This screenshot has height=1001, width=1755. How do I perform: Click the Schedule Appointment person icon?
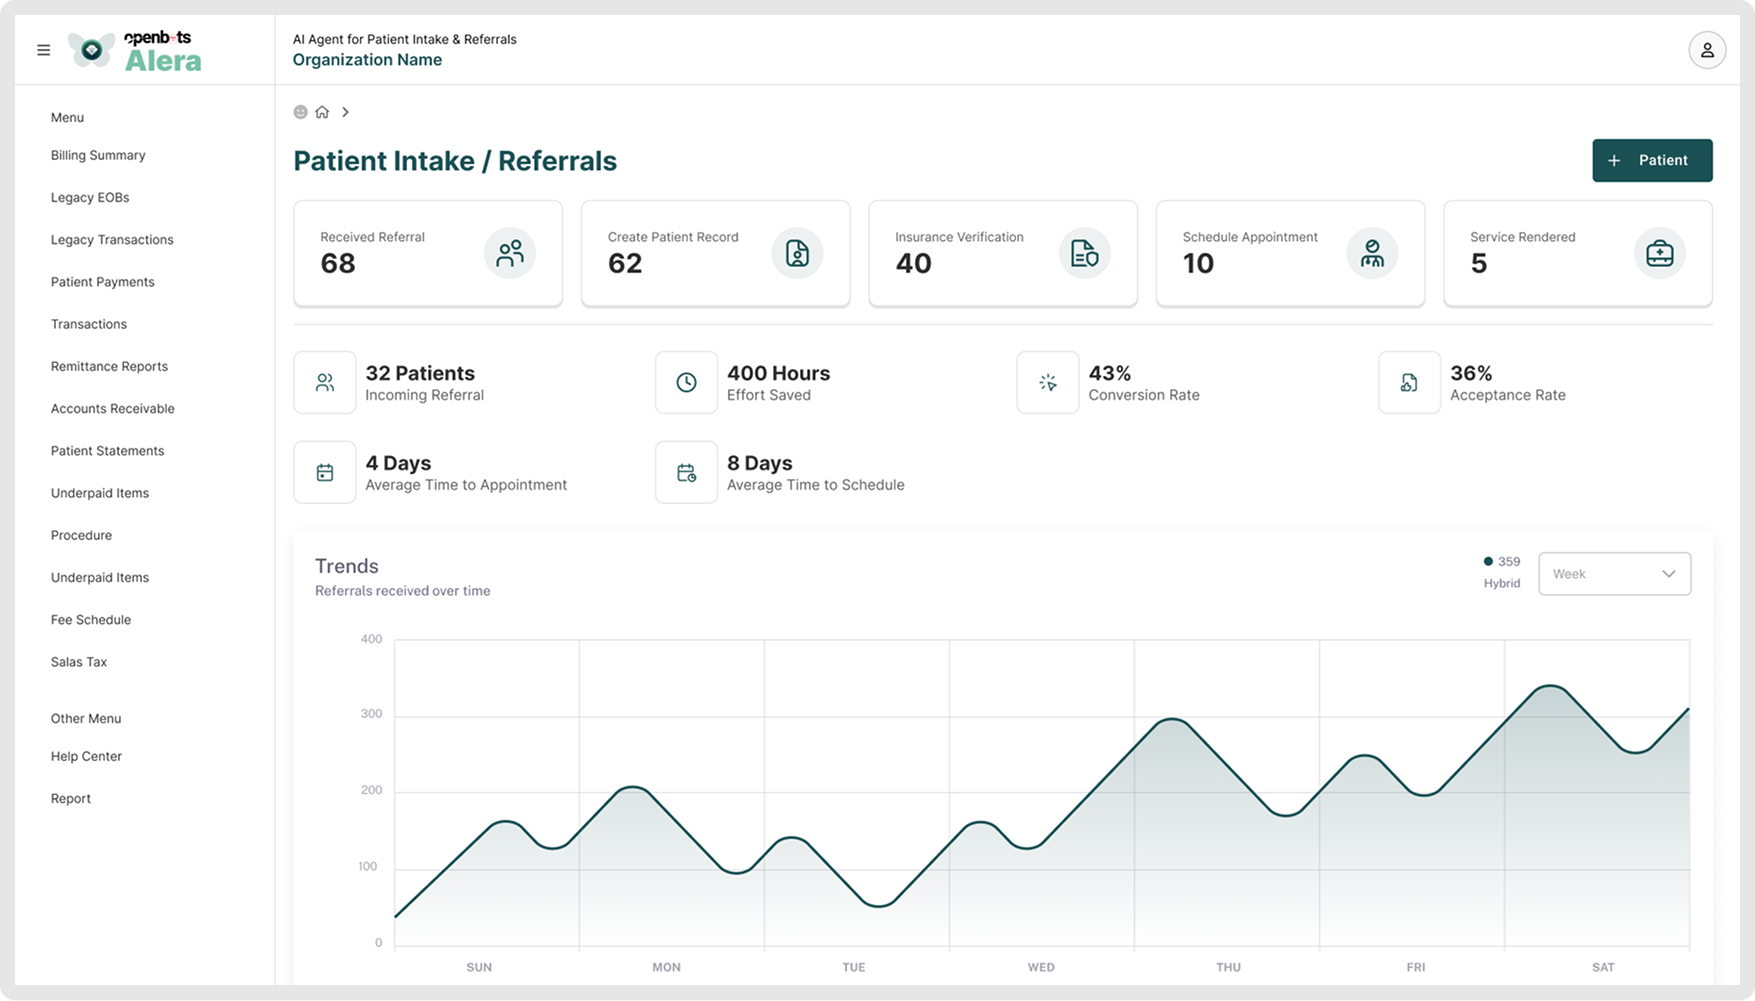click(x=1372, y=254)
